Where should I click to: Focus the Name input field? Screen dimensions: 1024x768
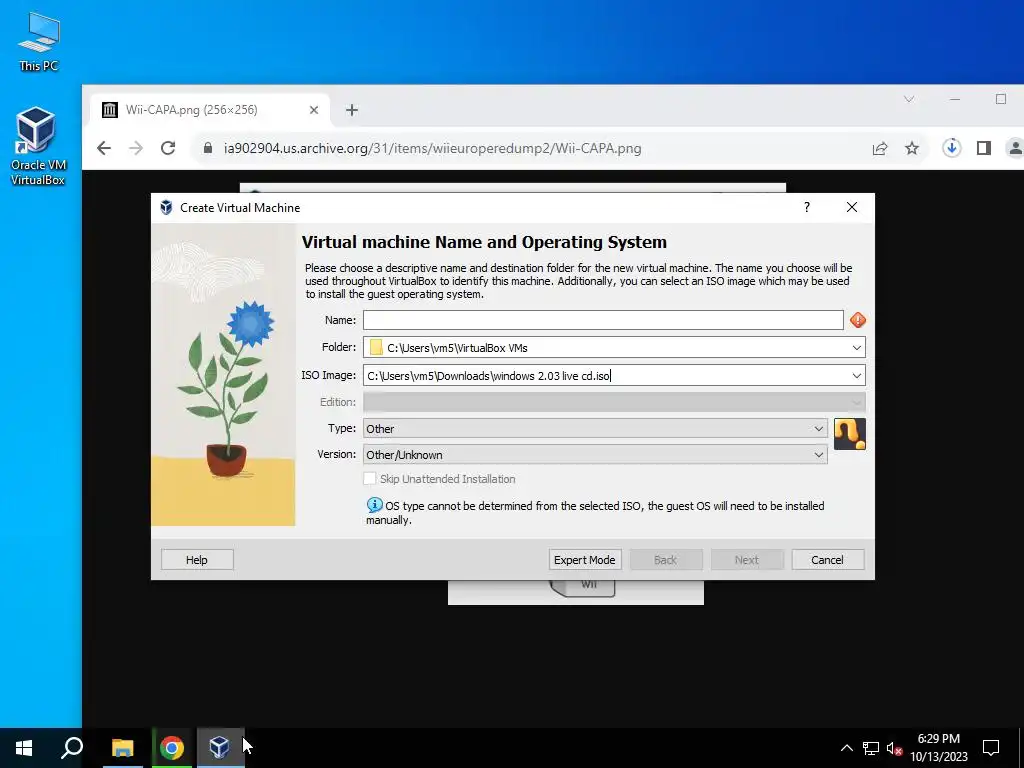pyautogui.click(x=603, y=320)
